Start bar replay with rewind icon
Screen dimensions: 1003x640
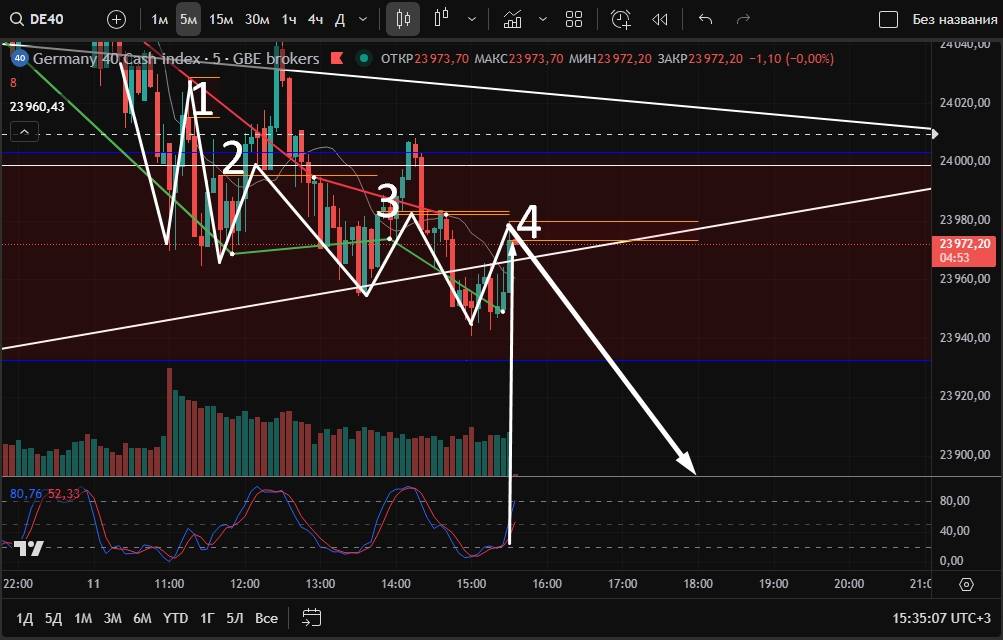pyautogui.click(x=660, y=19)
